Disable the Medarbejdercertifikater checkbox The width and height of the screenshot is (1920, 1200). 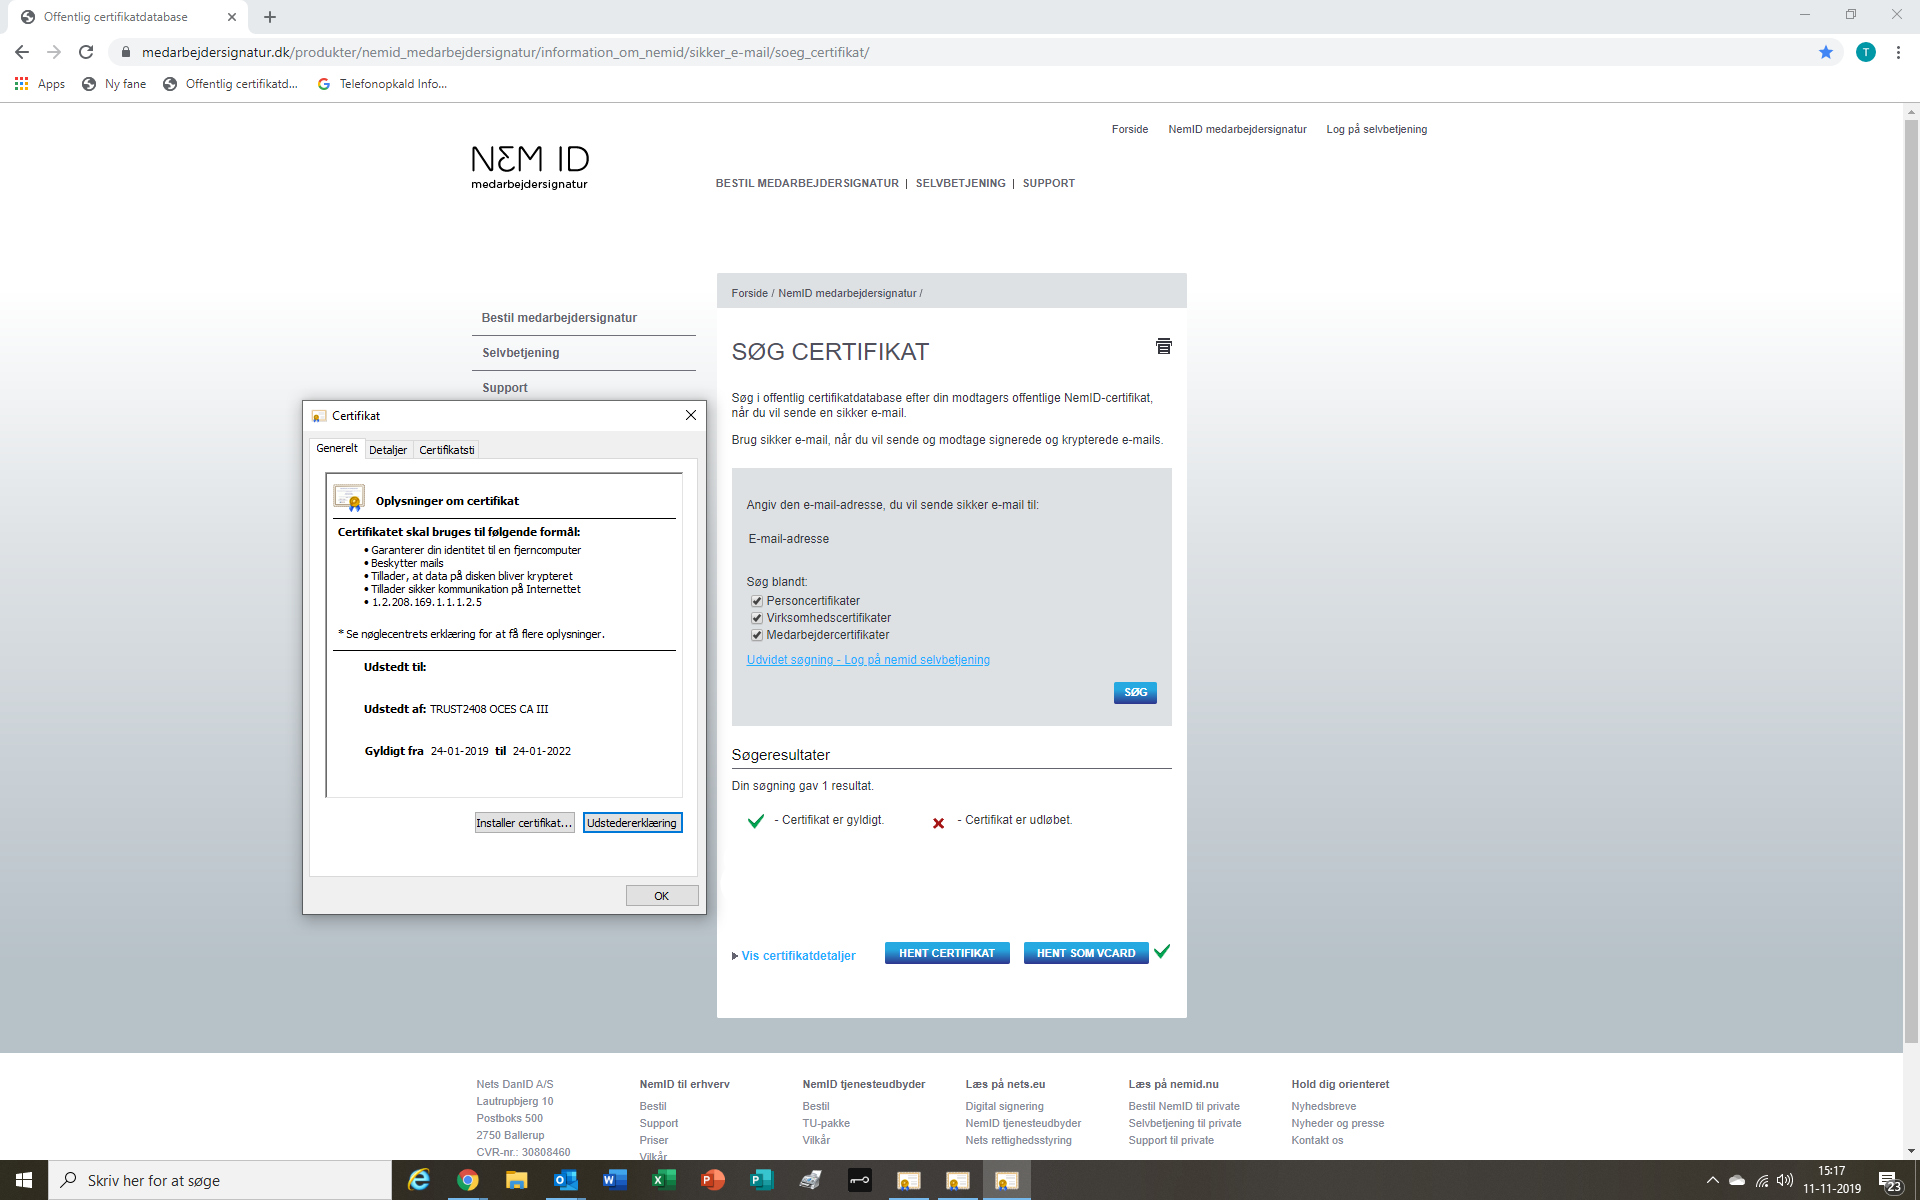click(x=757, y=635)
